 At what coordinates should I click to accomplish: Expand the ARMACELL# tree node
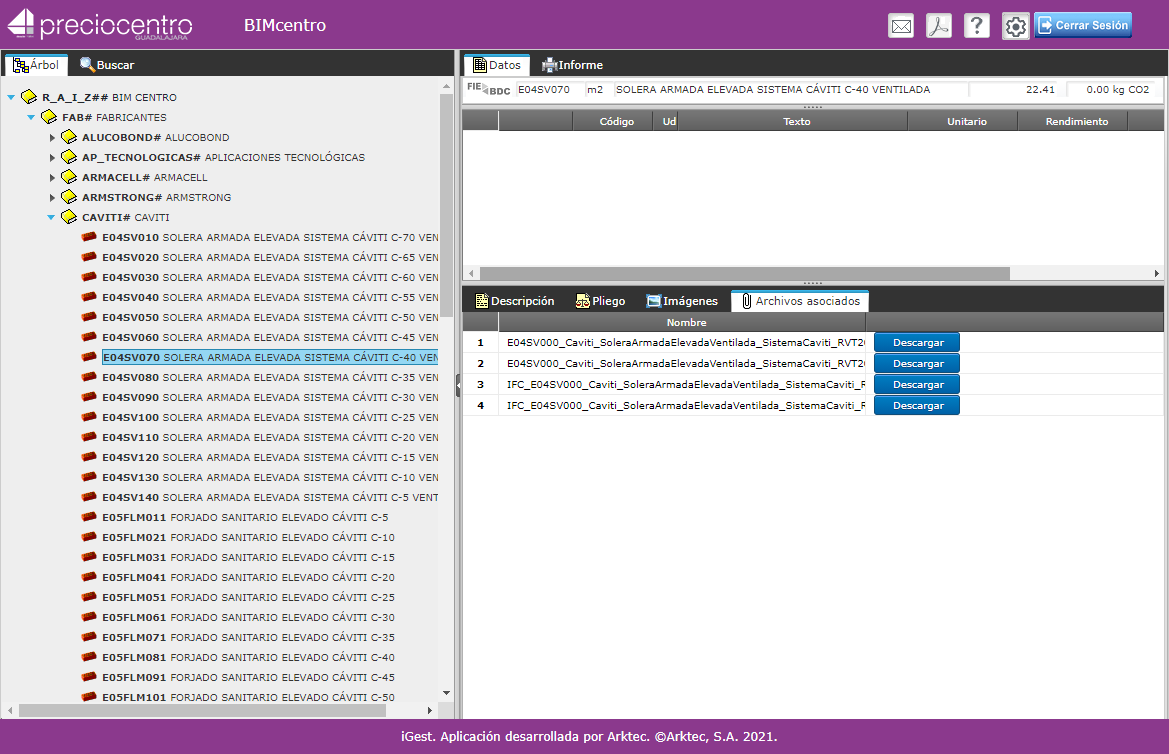point(52,177)
